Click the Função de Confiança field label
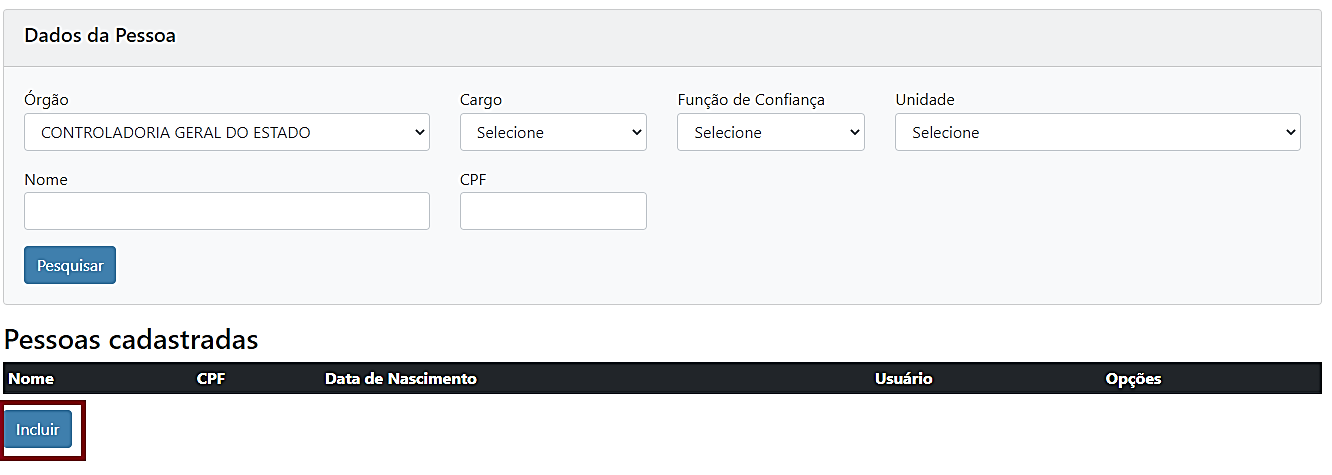1332x475 pixels. pyautogui.click(x=751, y=100)
